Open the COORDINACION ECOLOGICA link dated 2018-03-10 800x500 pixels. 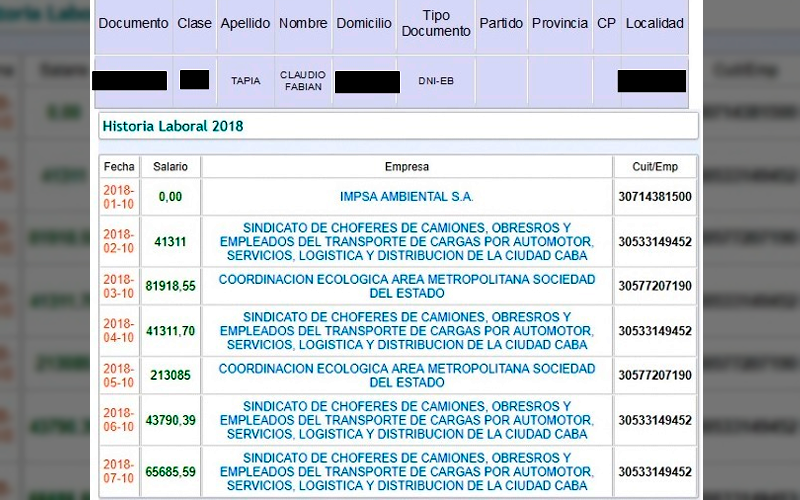(407, 286)
